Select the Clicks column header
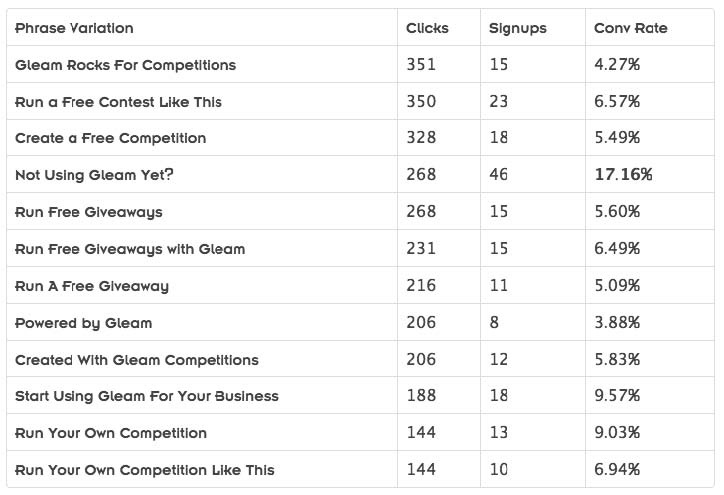Viewport: 724px width, 495px height. click(x=427, y=28)
